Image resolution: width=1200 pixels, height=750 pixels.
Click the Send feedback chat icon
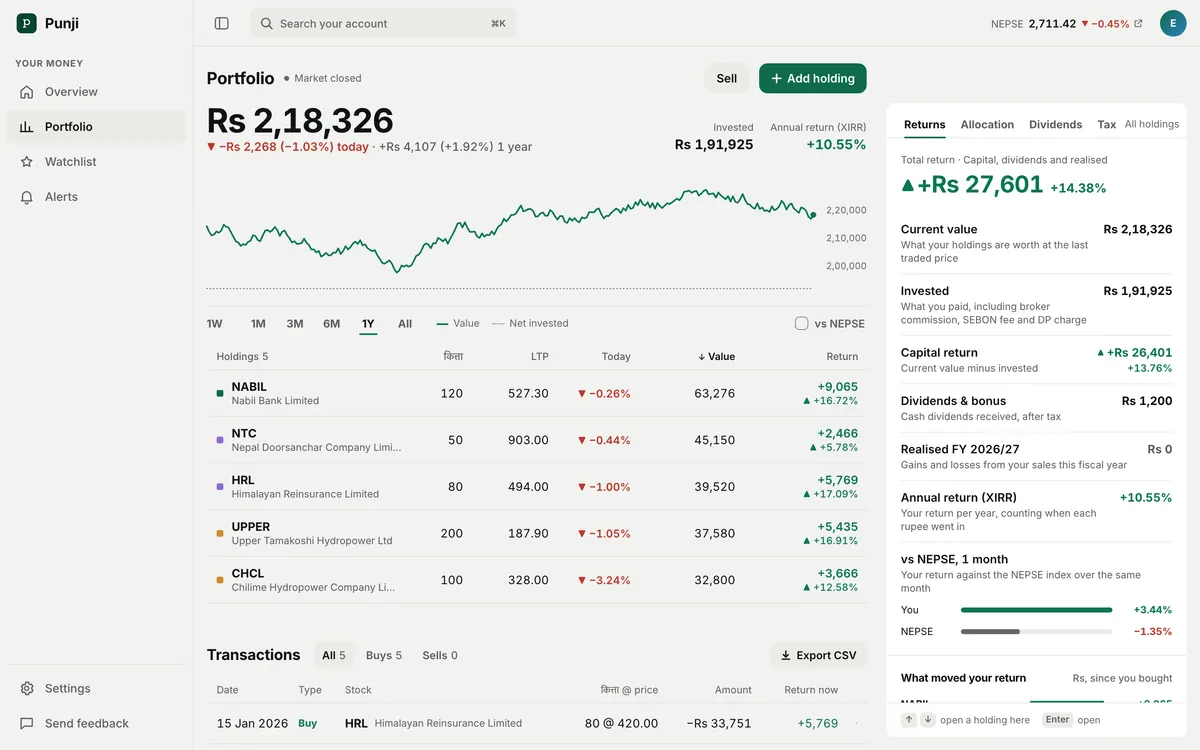tap(27, 724)
